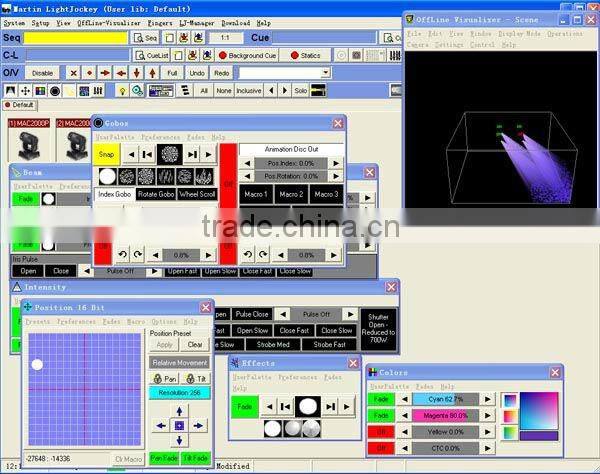Click the lamp bulb icon in toolbar
The image size is (600, 474).
[x=121, y=90]
